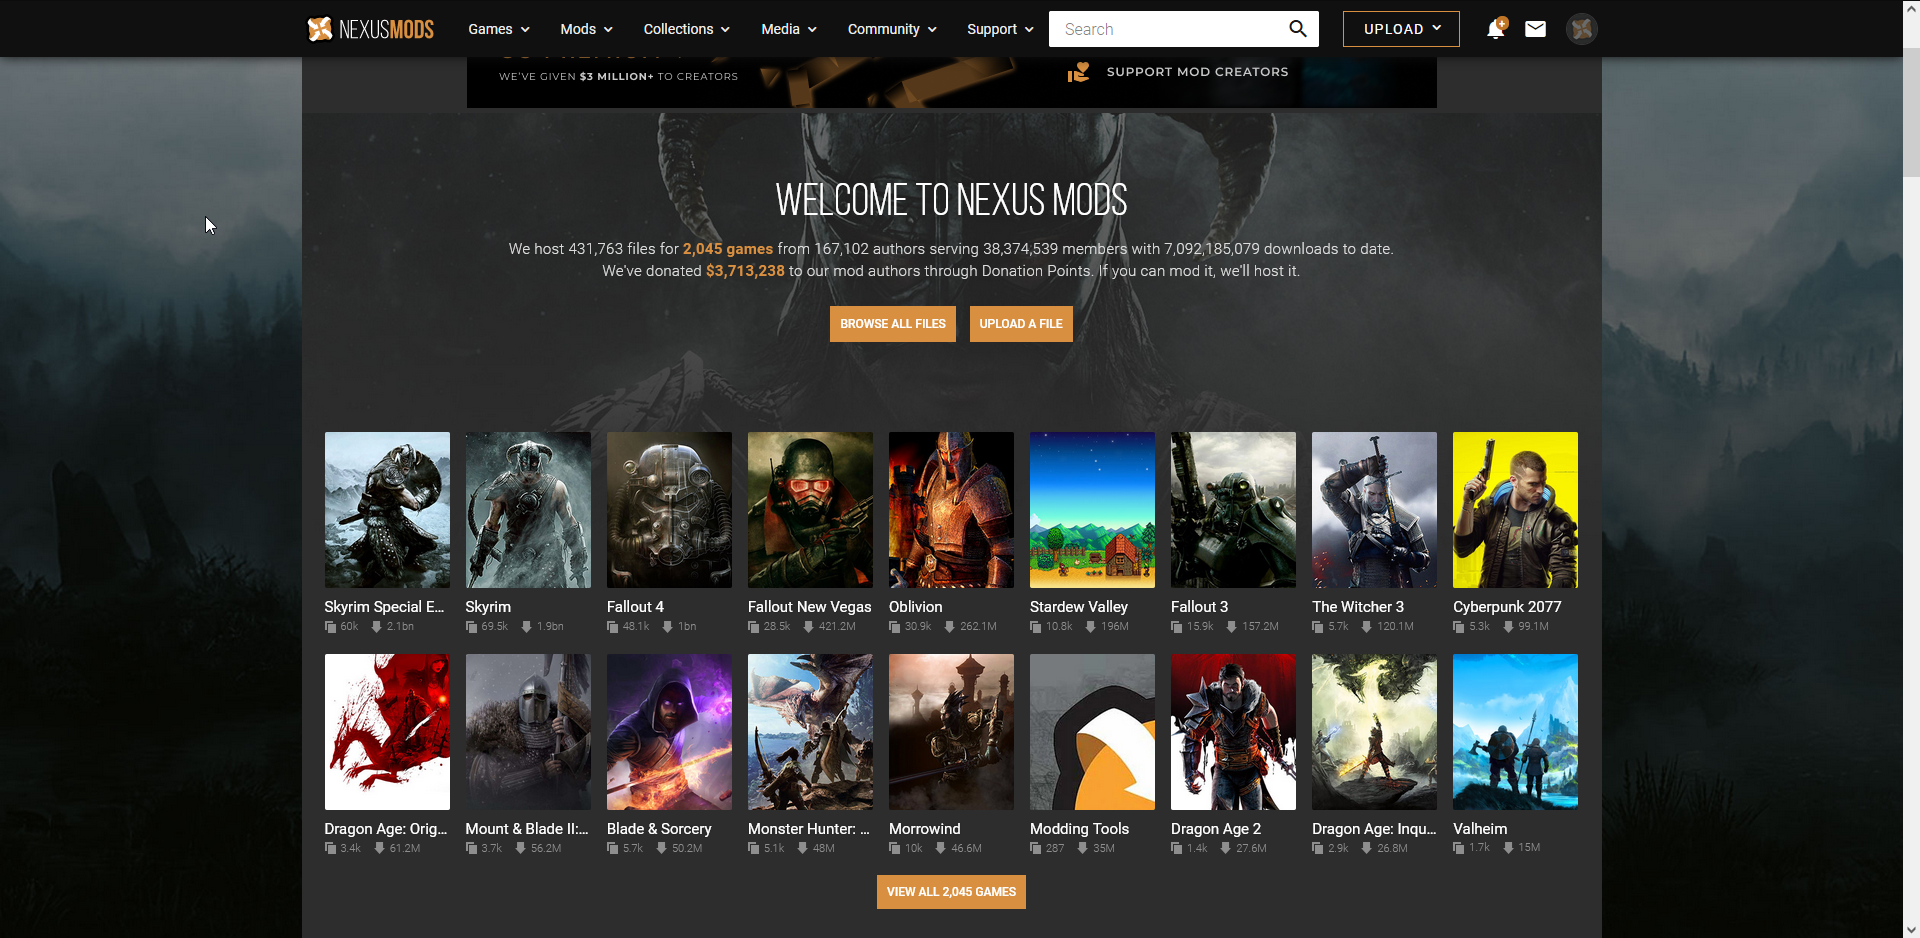Open the Modding Tools cover thumbnail
The image size is (1920, 938).
point(1092,732)
